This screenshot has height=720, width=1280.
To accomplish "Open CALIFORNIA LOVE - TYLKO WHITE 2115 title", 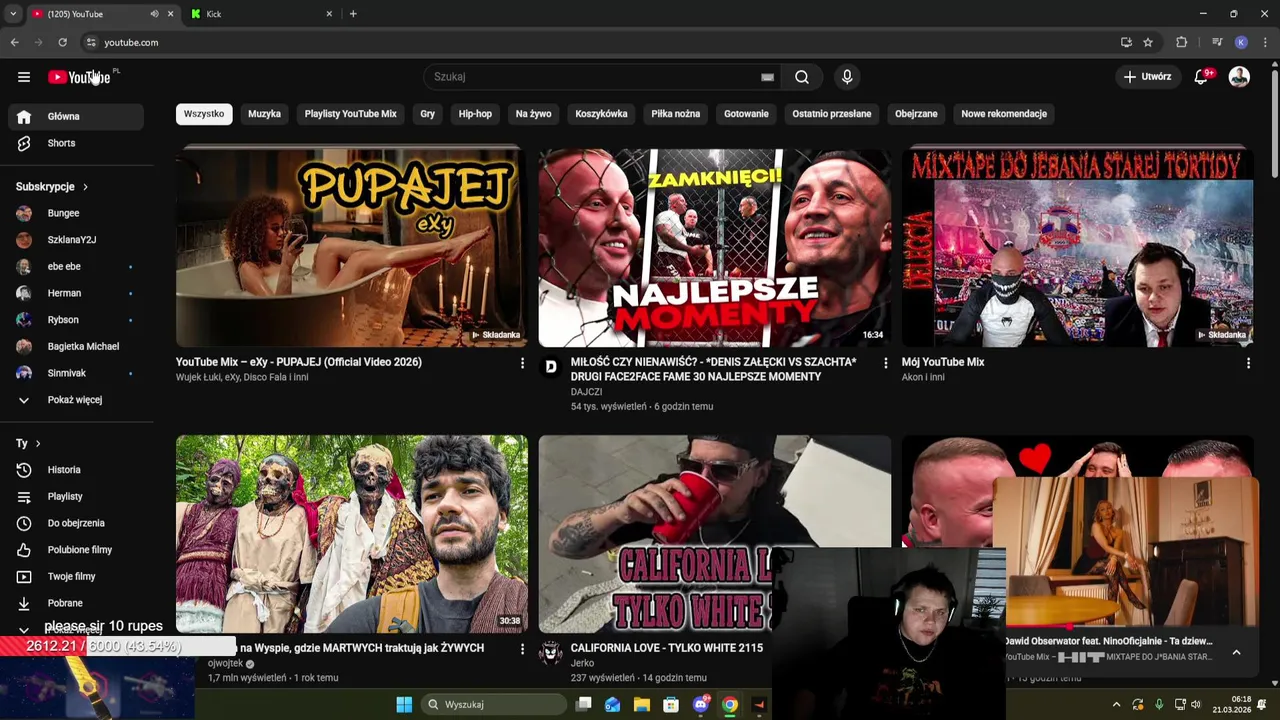I will coord(667,648).
